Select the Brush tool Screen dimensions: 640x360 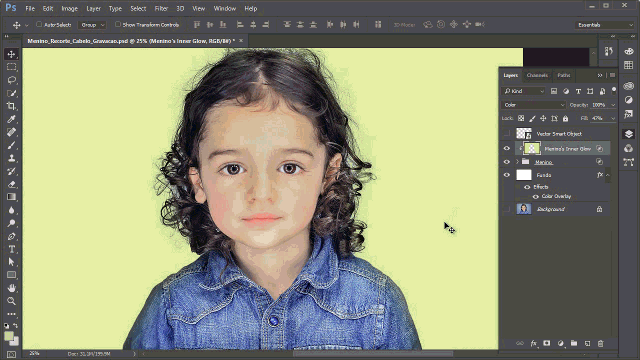point(11,145)
